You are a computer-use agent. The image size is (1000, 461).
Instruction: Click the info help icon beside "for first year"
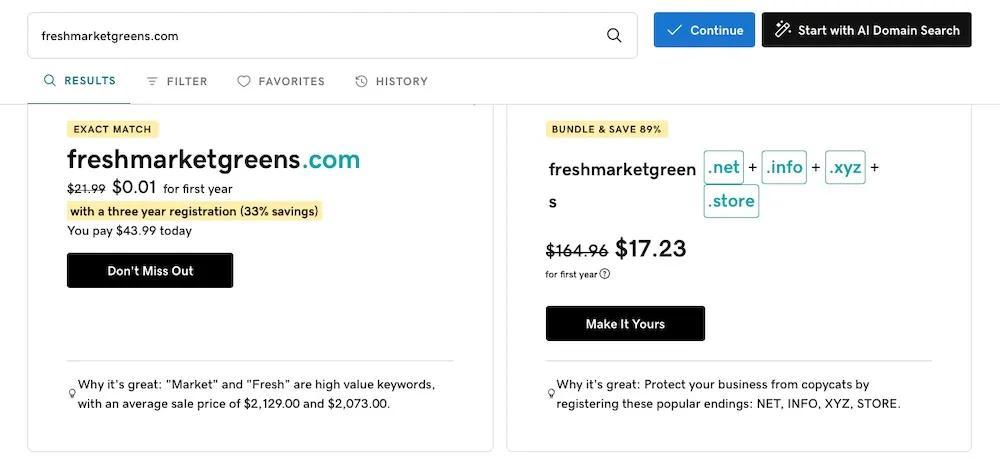tap(605, 274)
